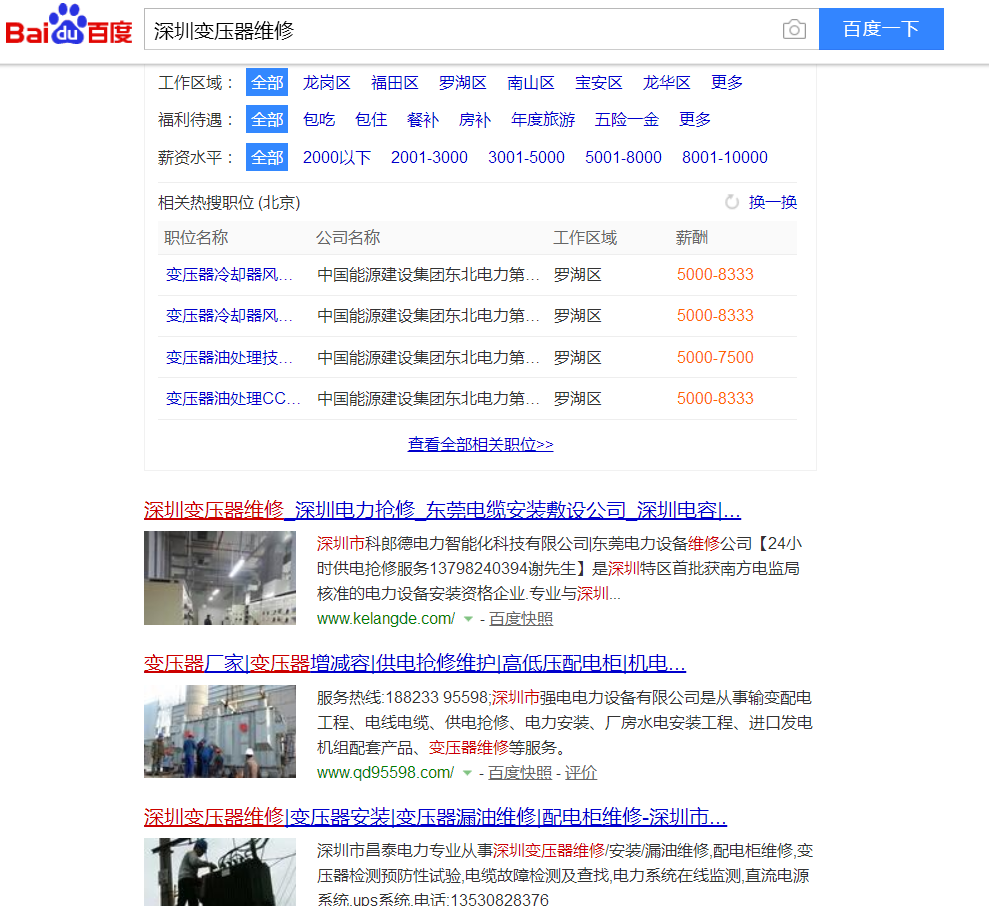Open 变压器油处理技… job listing
The height and width of the screenshot is (906, 989).
229,358
